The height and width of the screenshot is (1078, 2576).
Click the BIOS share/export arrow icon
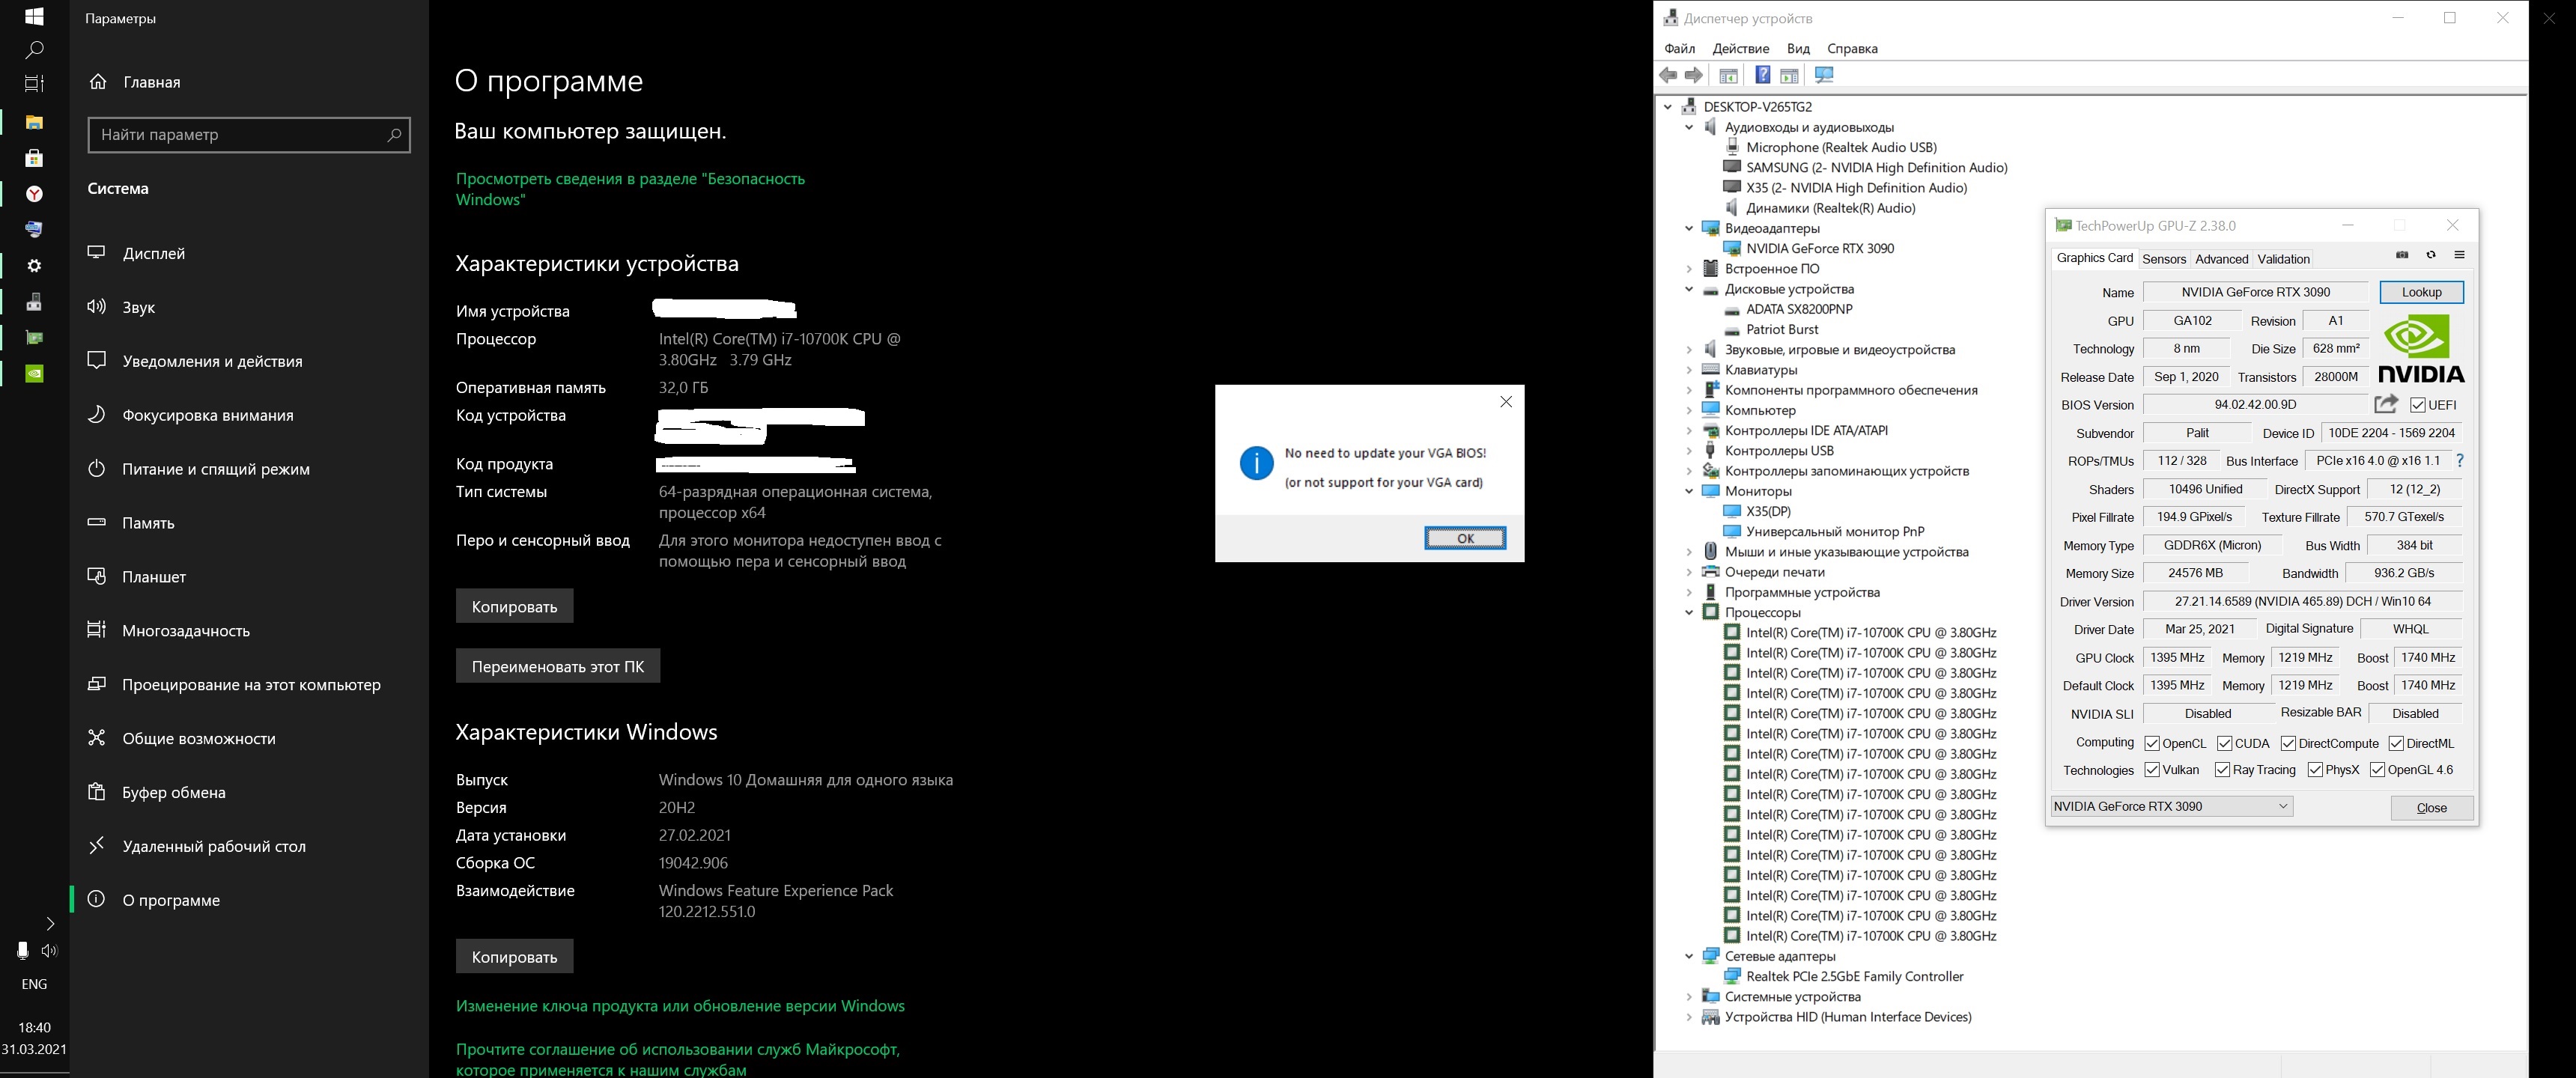pyautogui.click(x=2386, y=404)
